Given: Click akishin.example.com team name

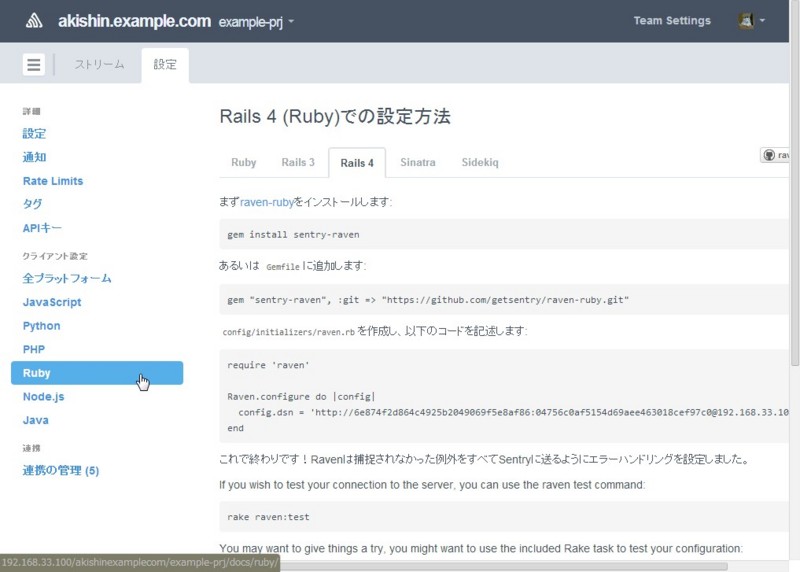Looking at the screenshot, I should 134,21.
